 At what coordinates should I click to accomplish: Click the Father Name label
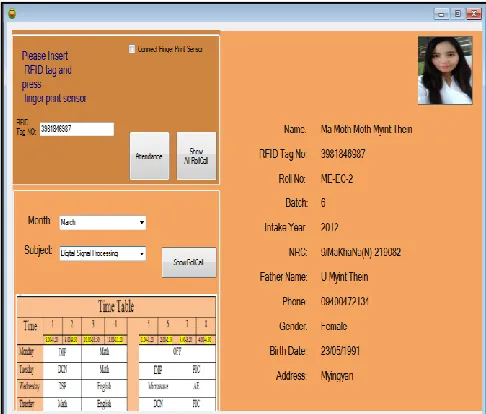[283, 277]
